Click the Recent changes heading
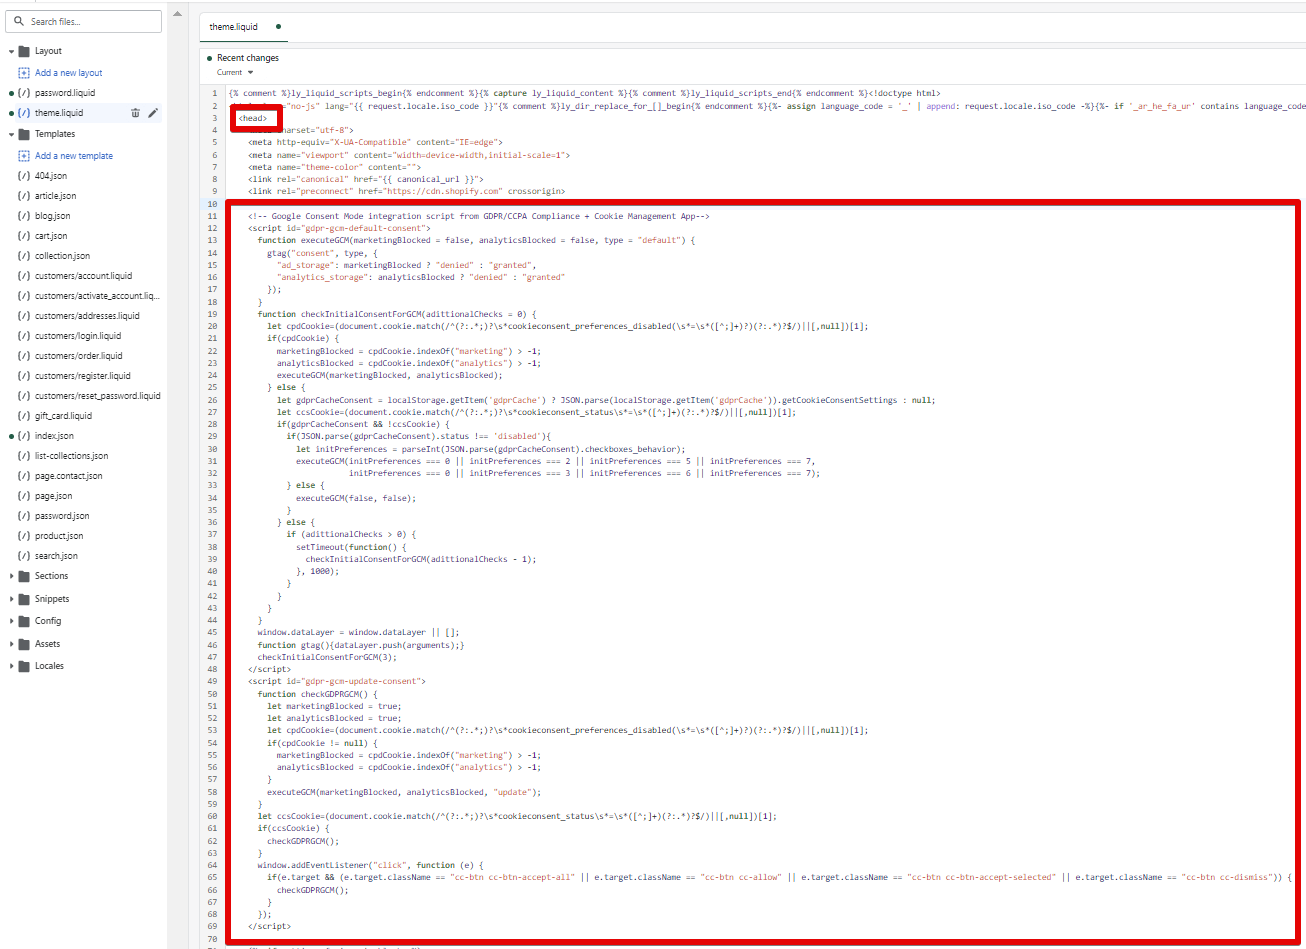 248,58
